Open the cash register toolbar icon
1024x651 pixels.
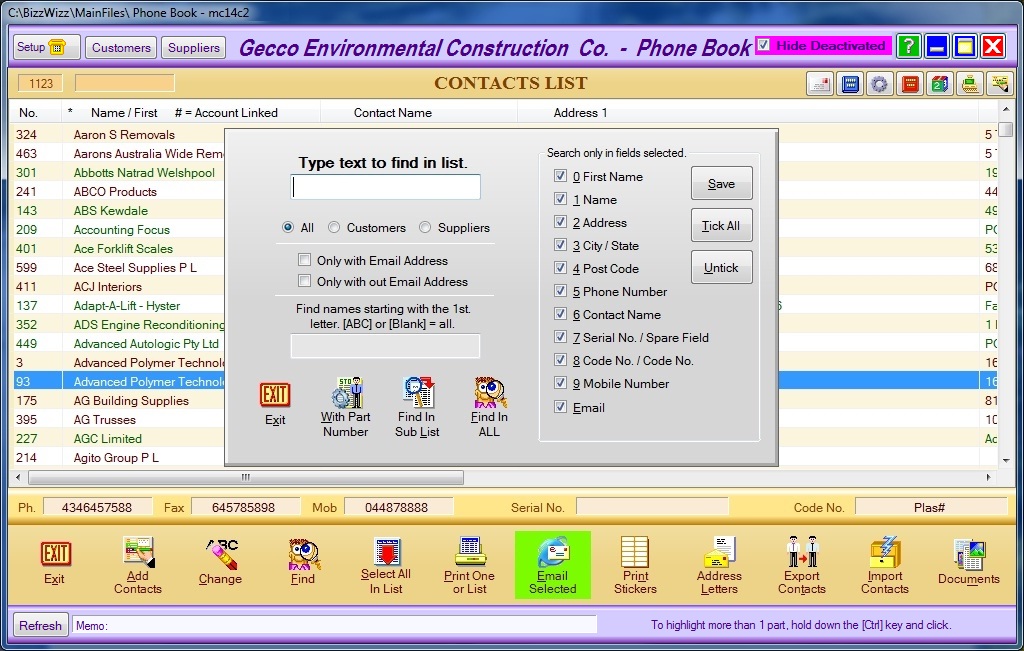[970, 84]
